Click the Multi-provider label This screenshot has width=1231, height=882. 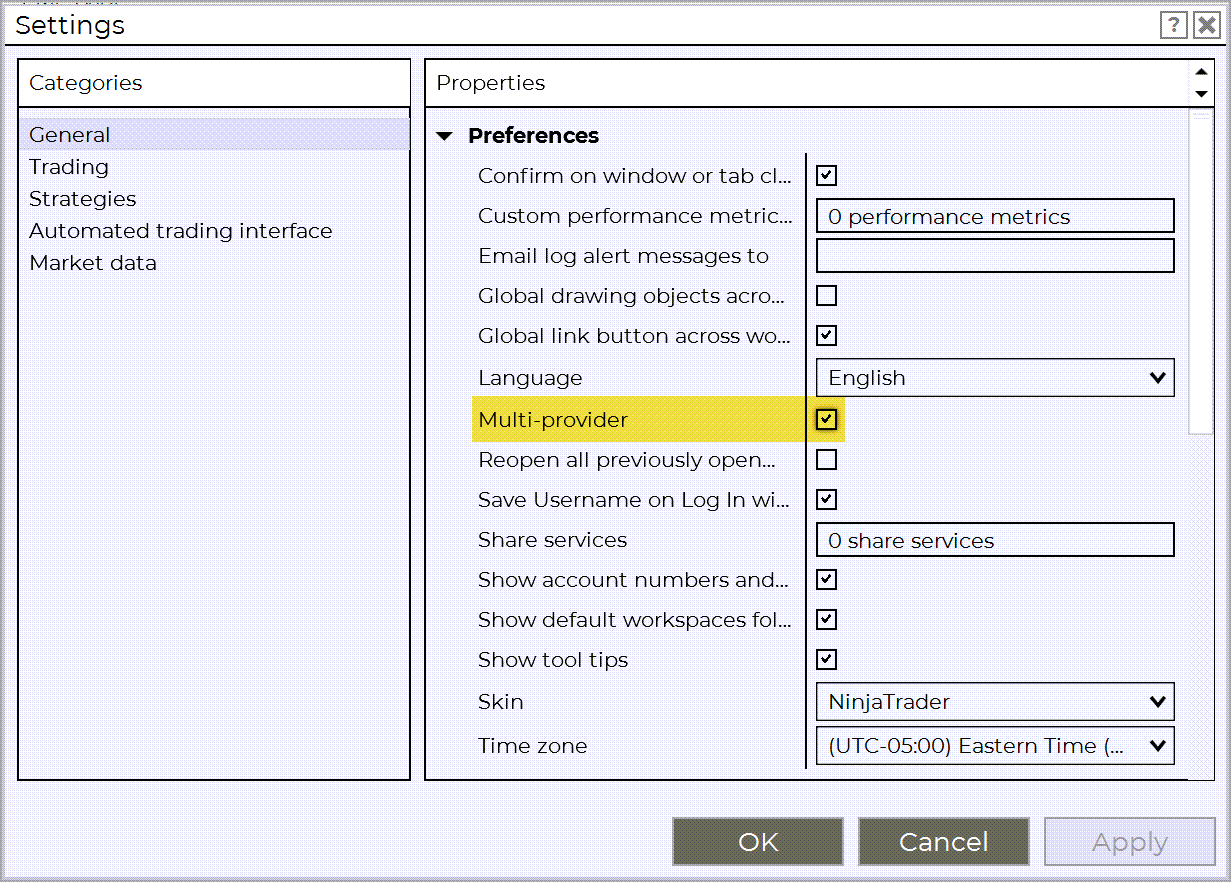(x=553, y=420)
